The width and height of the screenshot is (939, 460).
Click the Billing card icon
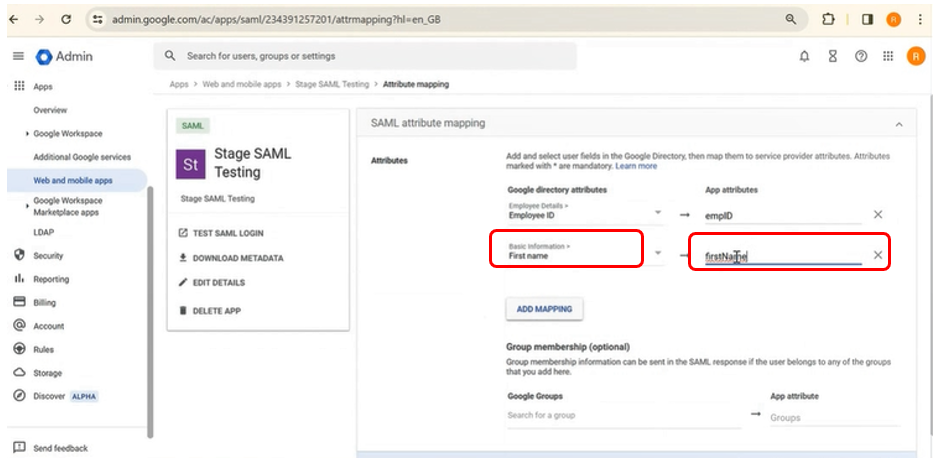(19, 302)
